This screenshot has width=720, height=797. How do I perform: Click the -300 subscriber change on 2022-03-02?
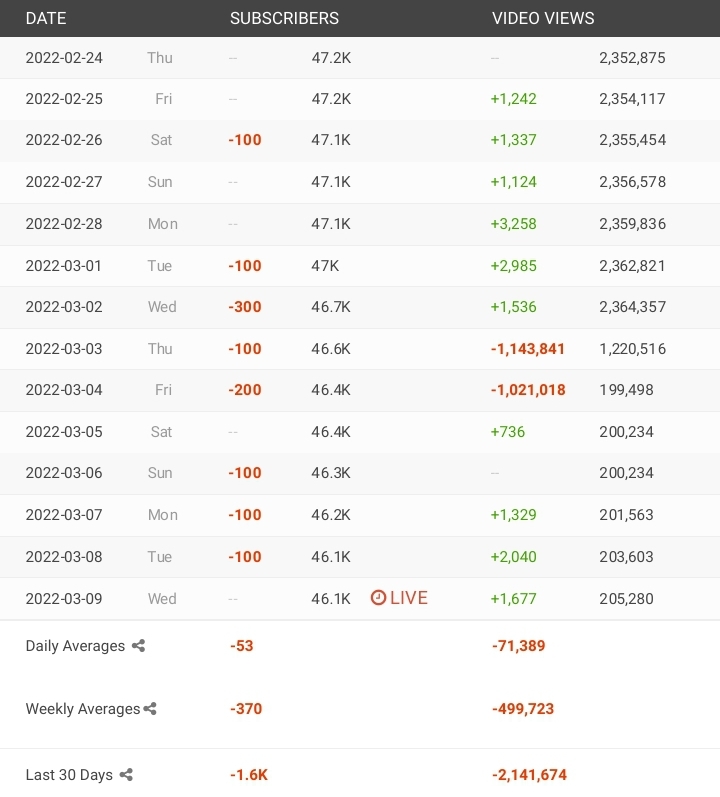pyautogui.click(x=245, y=307)
